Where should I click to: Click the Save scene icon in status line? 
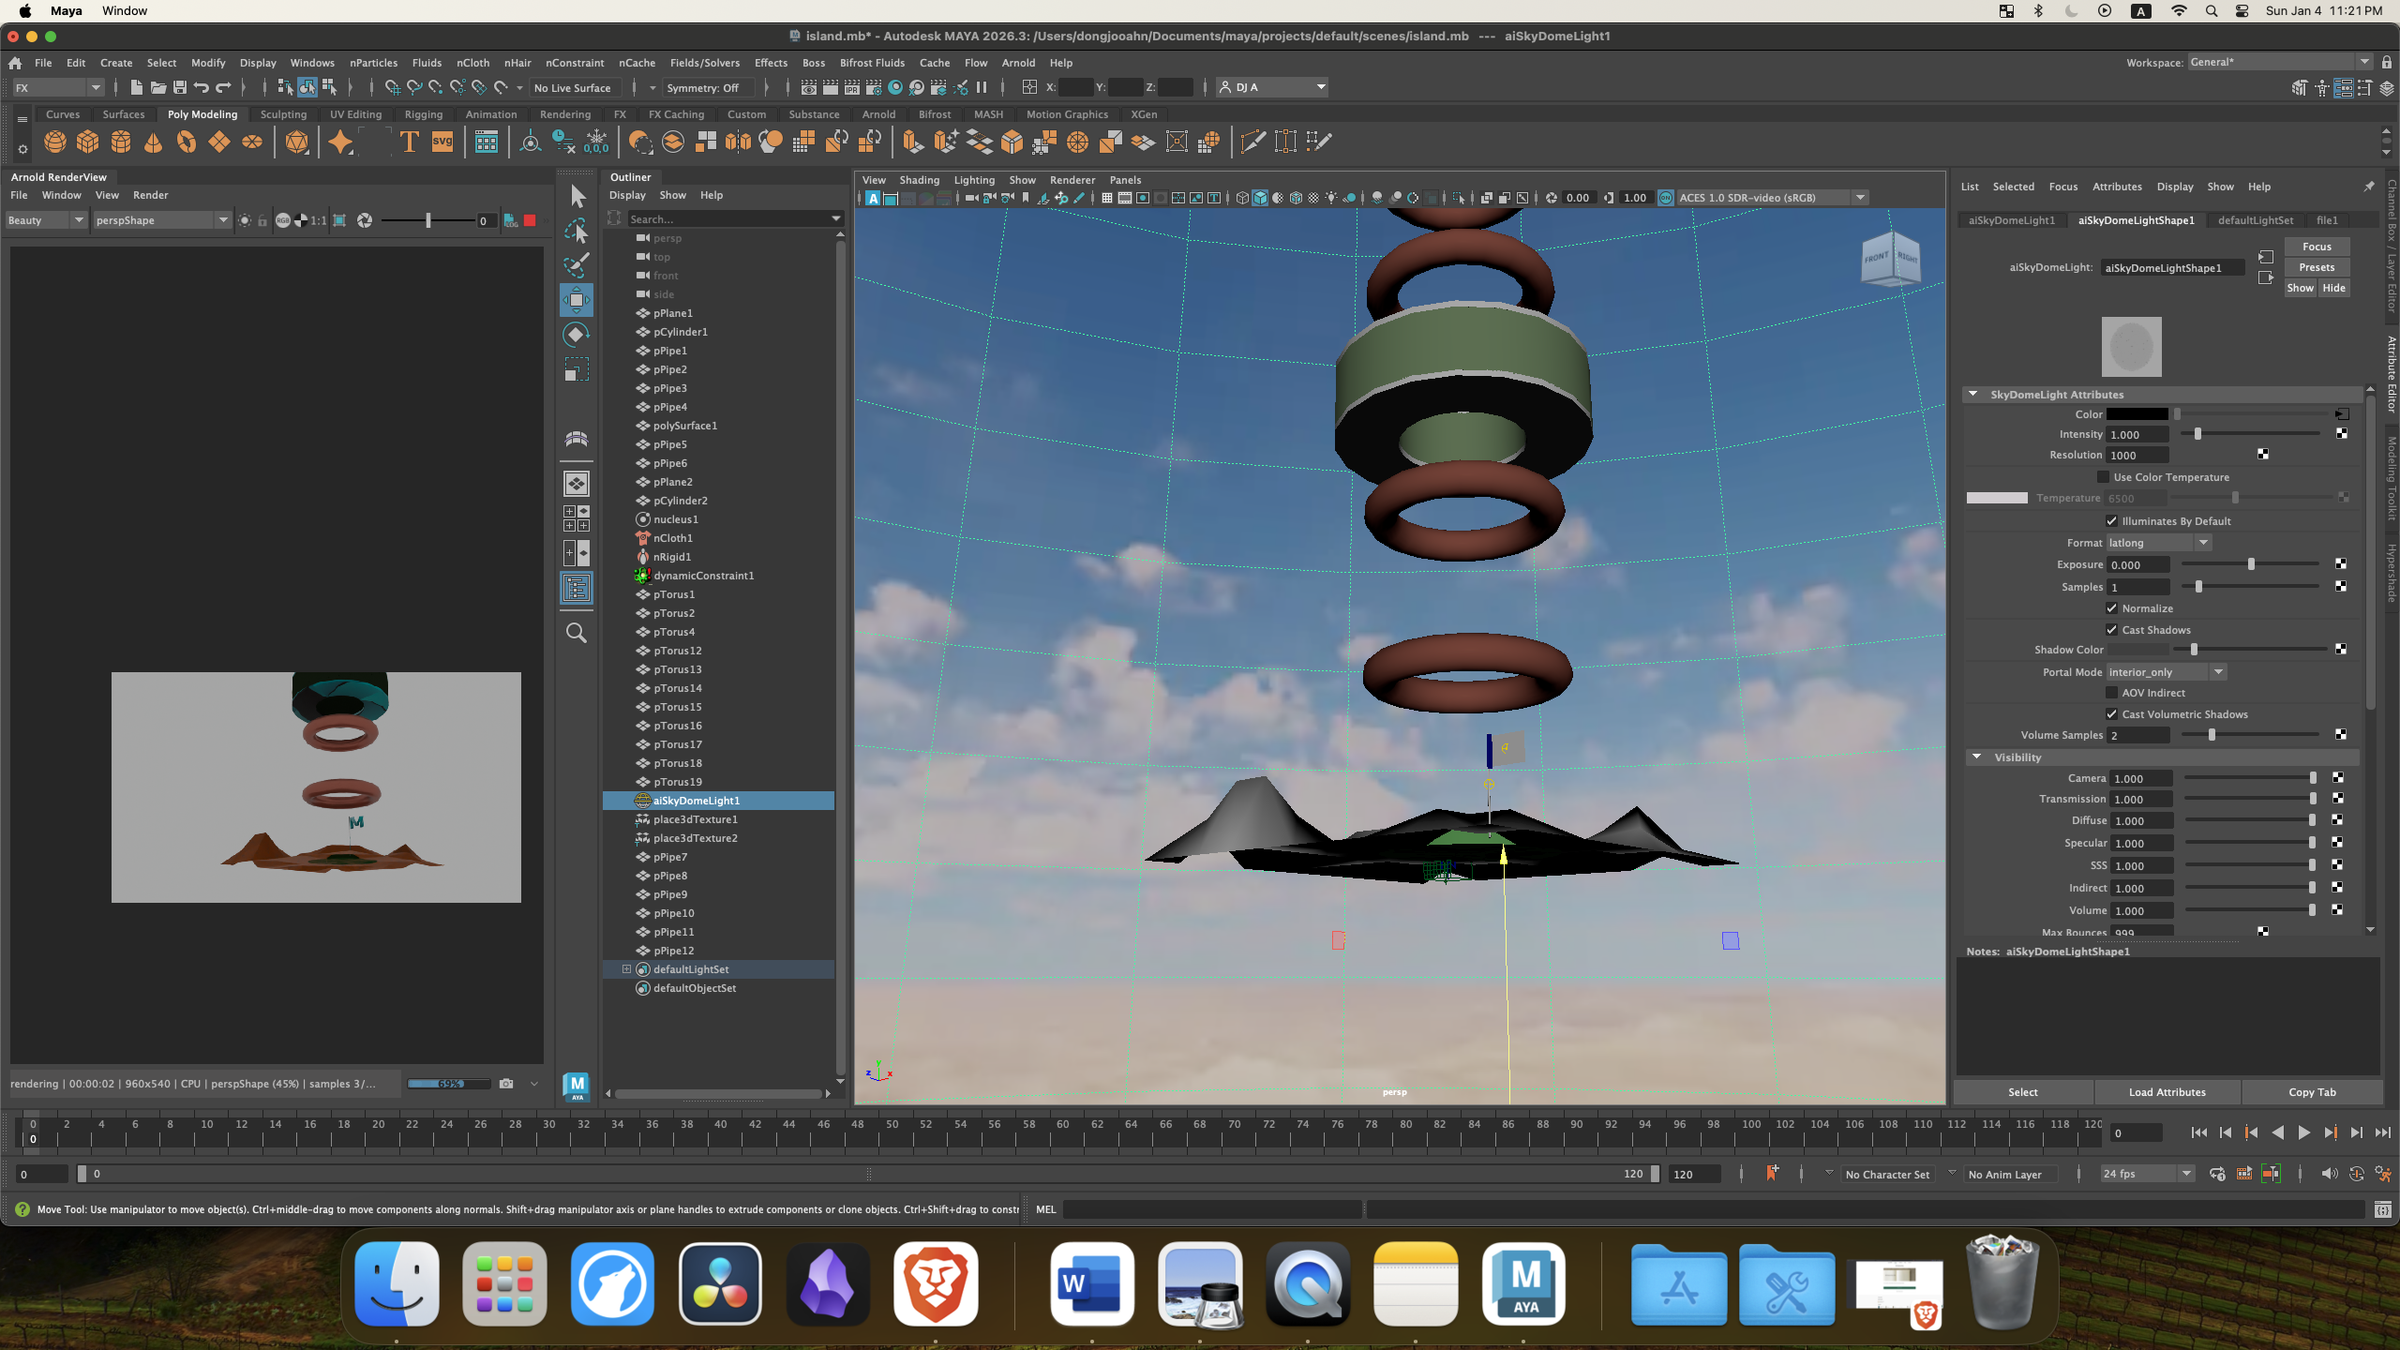point(180,88)
